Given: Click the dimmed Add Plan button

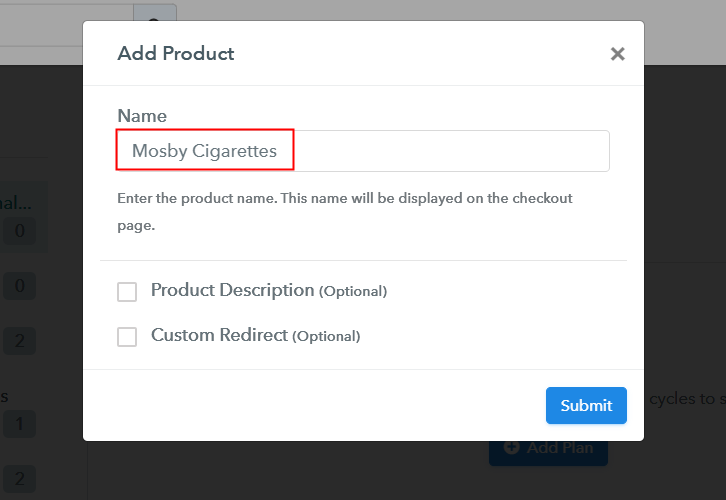Looking at the screenshot, I should 548,447.
